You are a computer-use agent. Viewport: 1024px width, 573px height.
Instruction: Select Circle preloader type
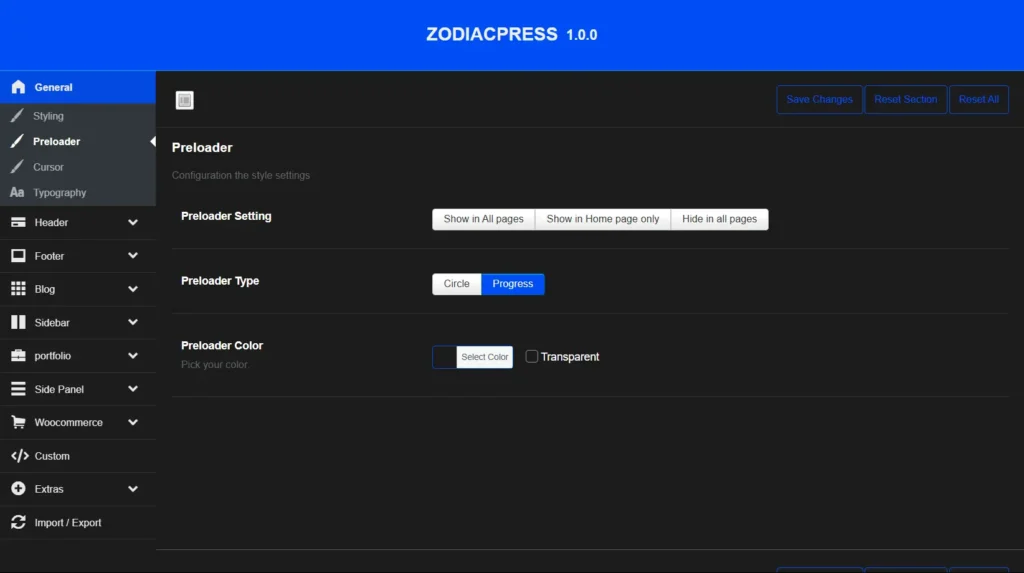[456, 284]
